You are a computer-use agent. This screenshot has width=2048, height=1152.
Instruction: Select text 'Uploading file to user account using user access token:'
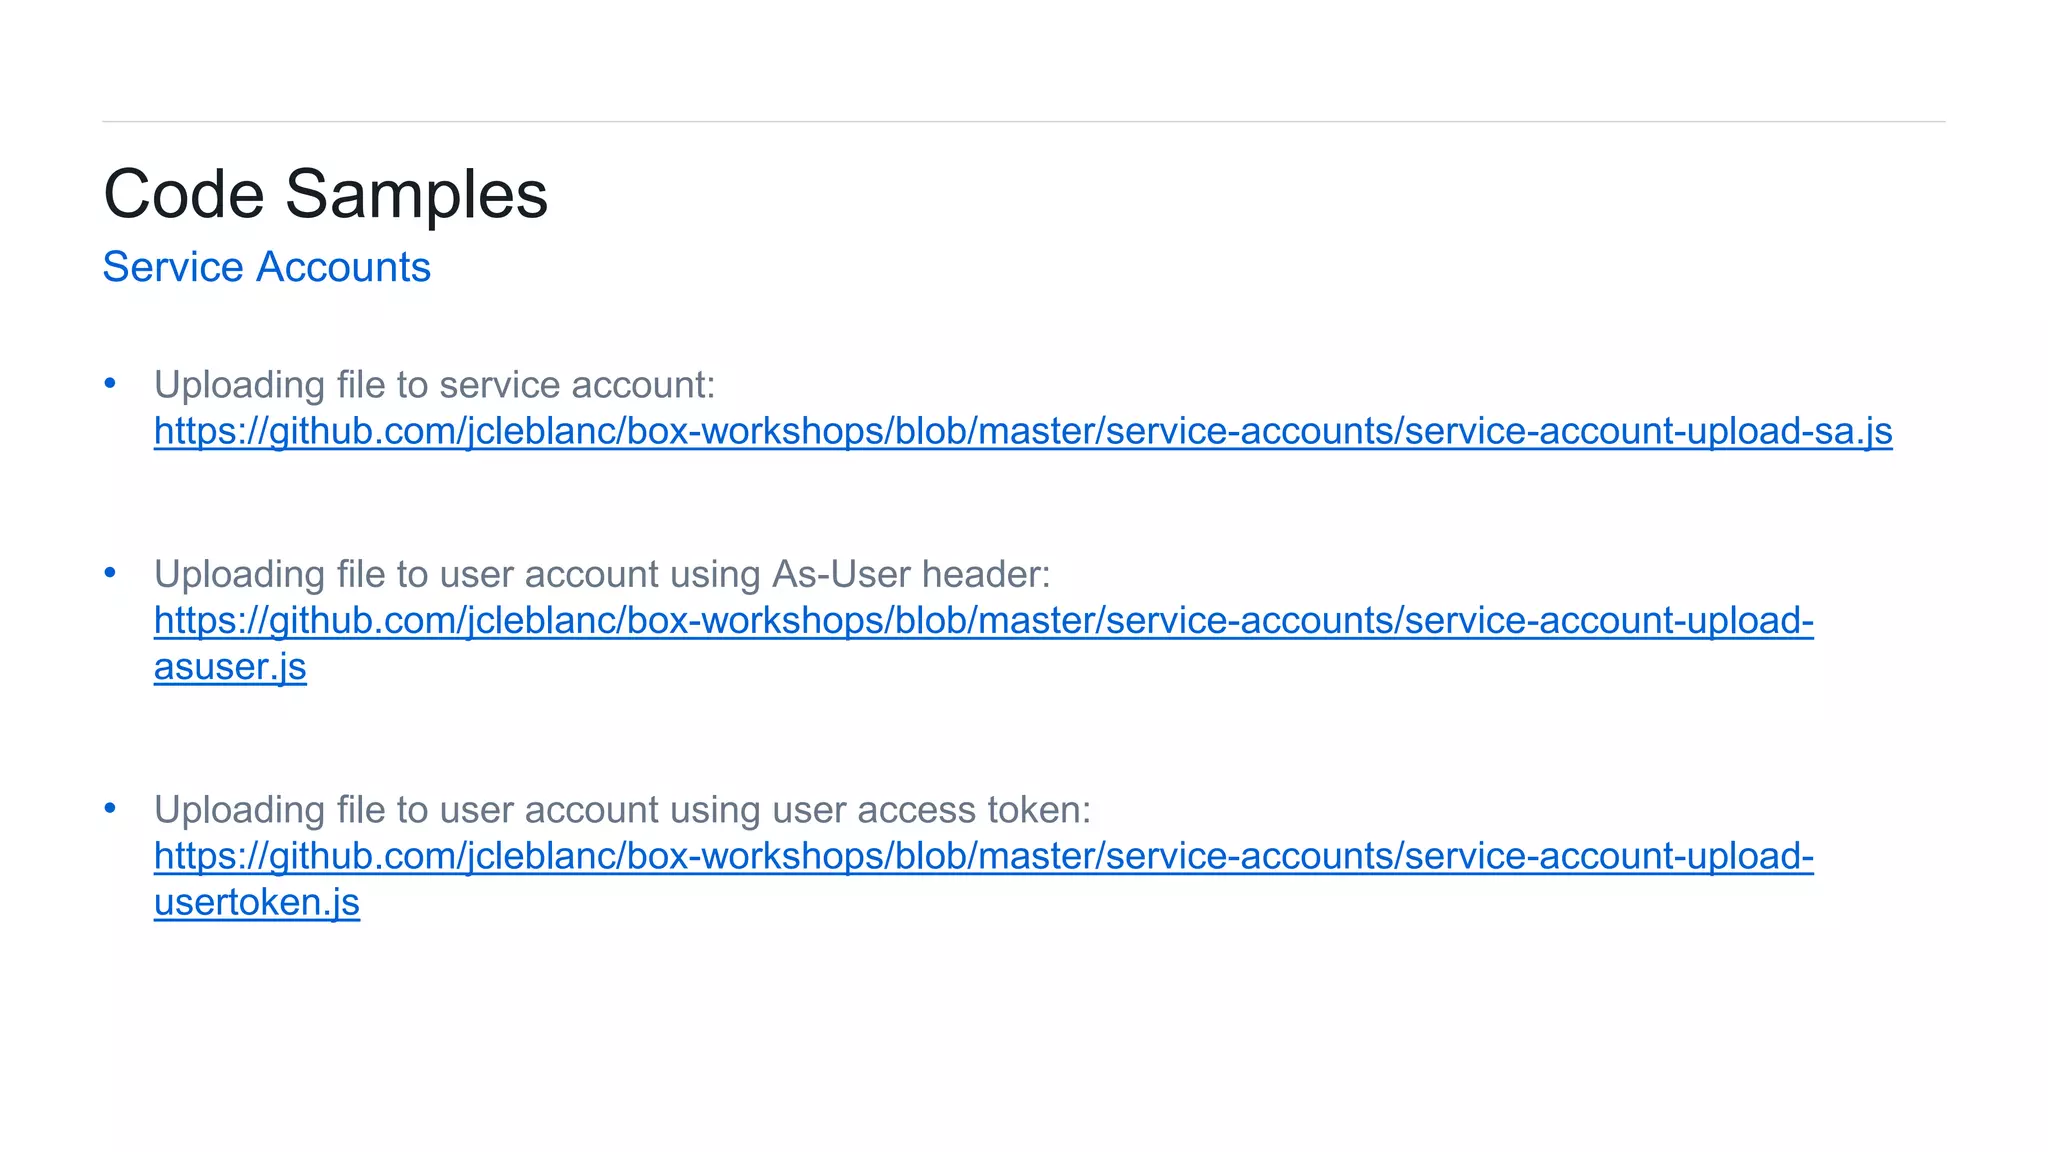pyautogui.click(x=622, y=809)
